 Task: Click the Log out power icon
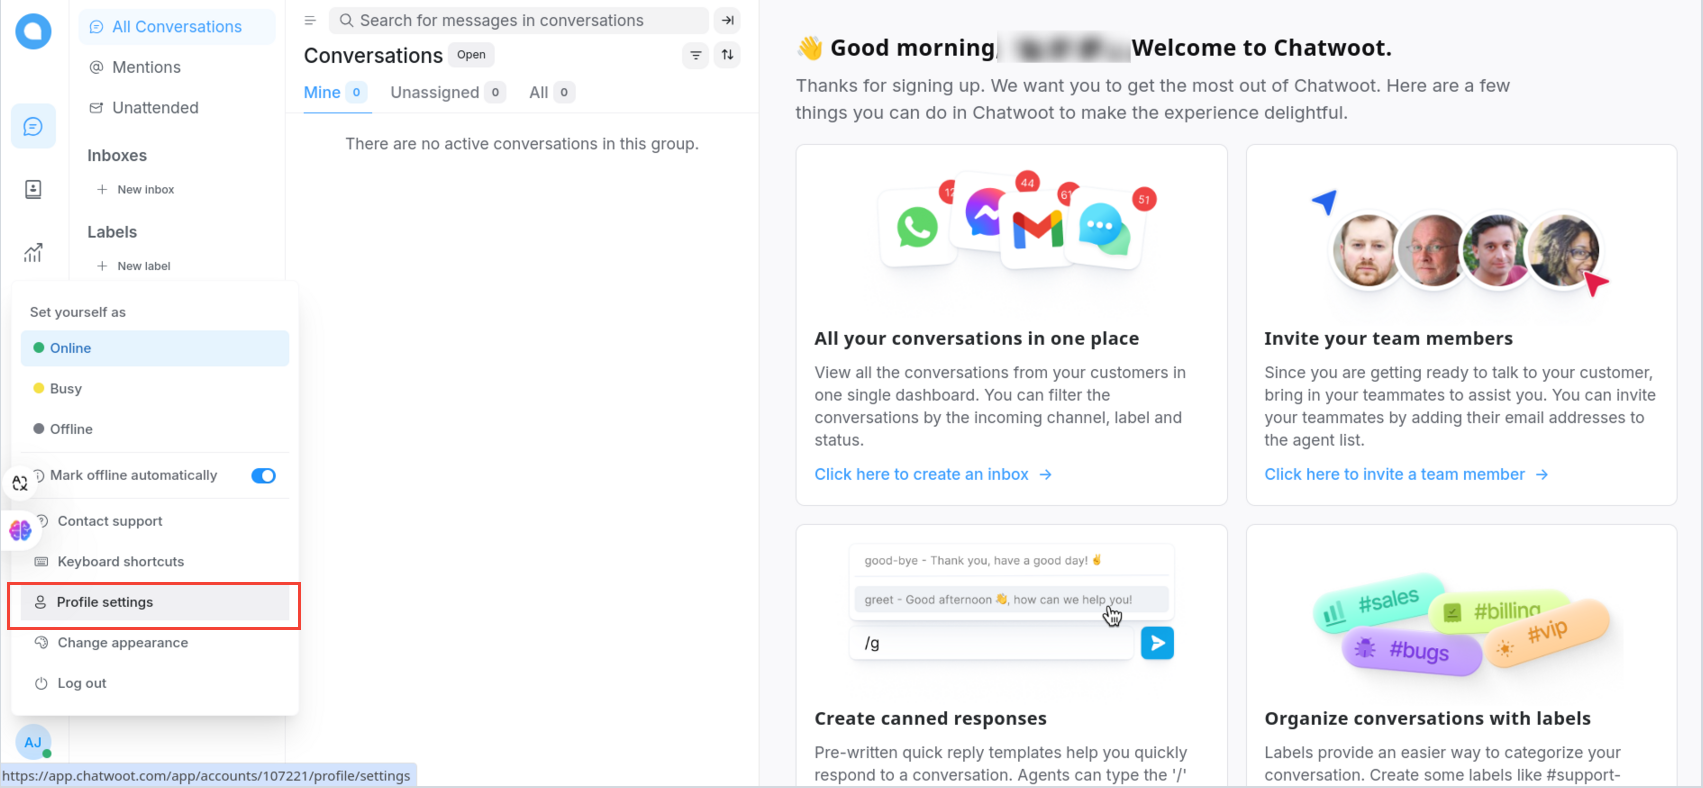[x=41, y=684]
